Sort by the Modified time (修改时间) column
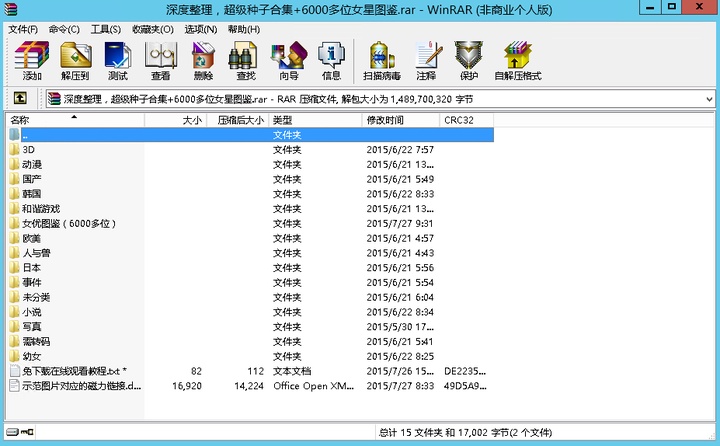 (x=399, y=120)
